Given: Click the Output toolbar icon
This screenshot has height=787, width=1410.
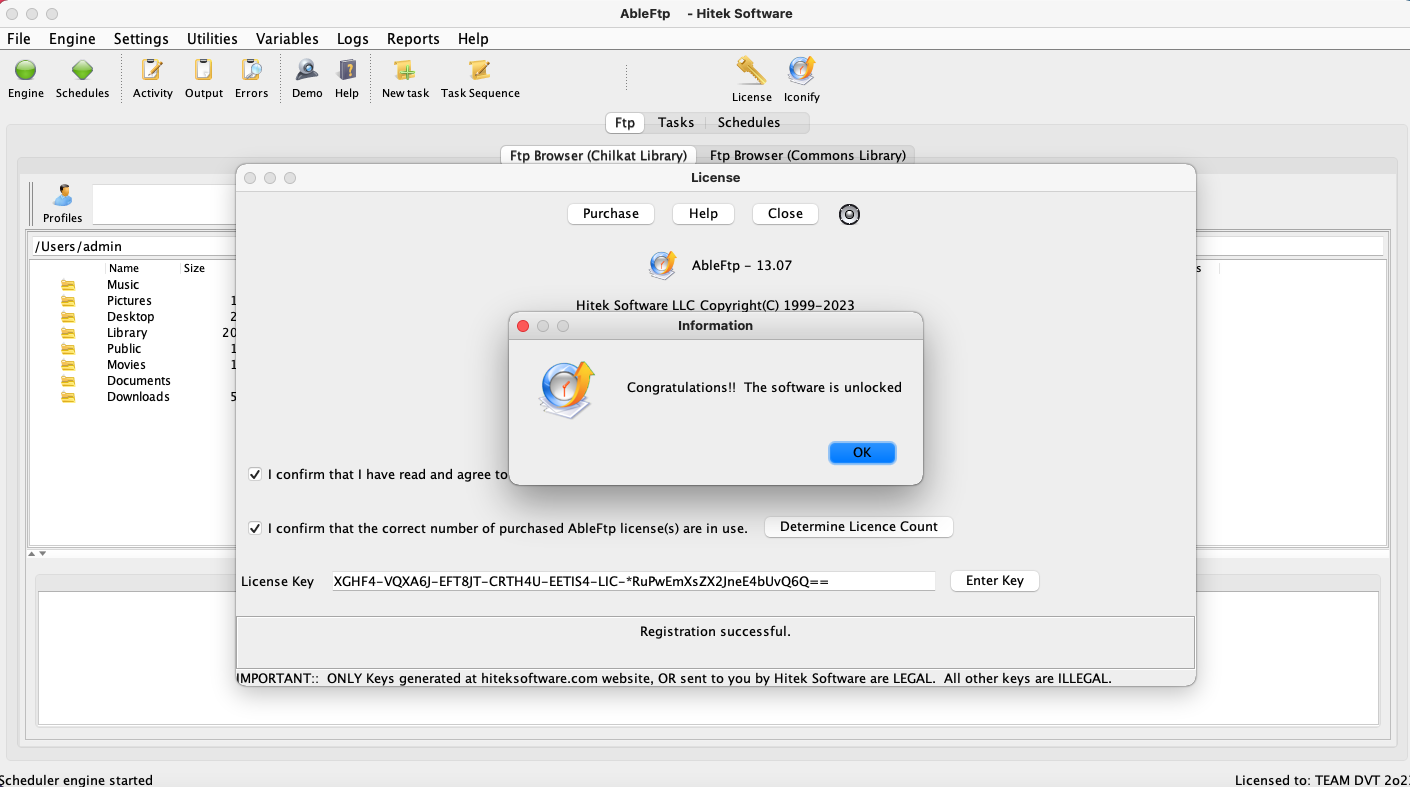Looking at the screenshot, I should click(203, 71).
